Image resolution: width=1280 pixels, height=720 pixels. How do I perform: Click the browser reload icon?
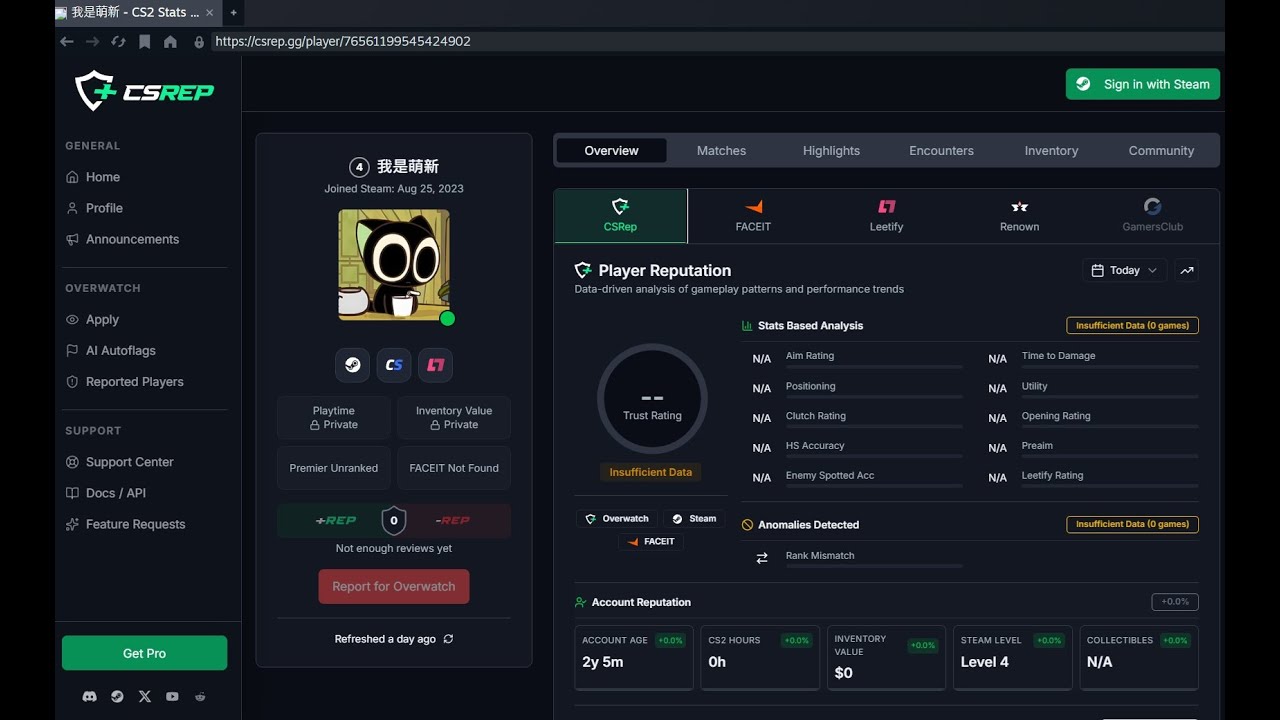pos(119,41)
